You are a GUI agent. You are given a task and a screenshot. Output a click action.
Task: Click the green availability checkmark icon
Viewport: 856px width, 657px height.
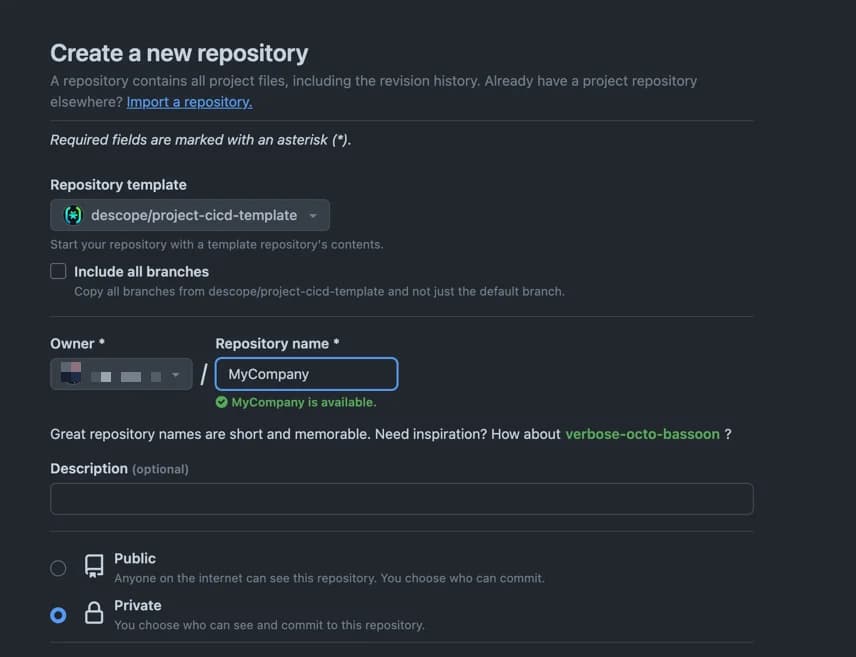222,402
